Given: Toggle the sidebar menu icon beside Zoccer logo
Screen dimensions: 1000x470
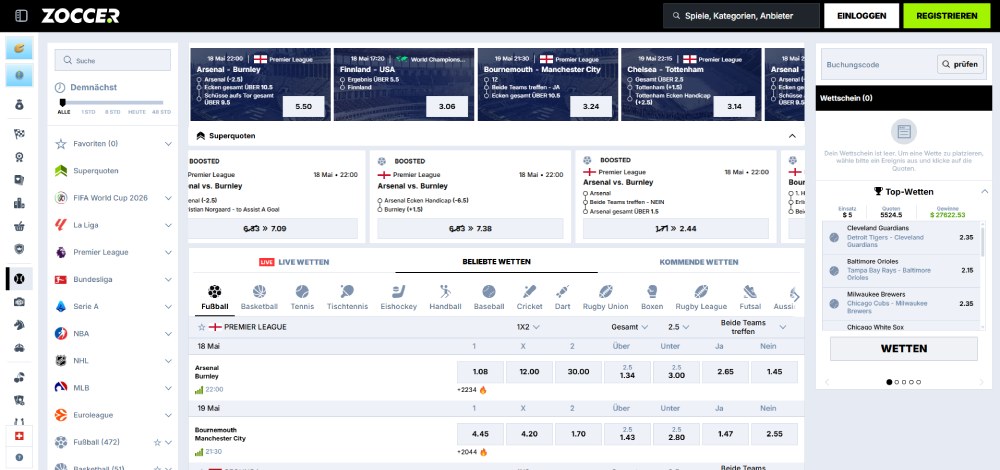Looking at the screenshot, I should pyautogui.click(x=21, y=16).
